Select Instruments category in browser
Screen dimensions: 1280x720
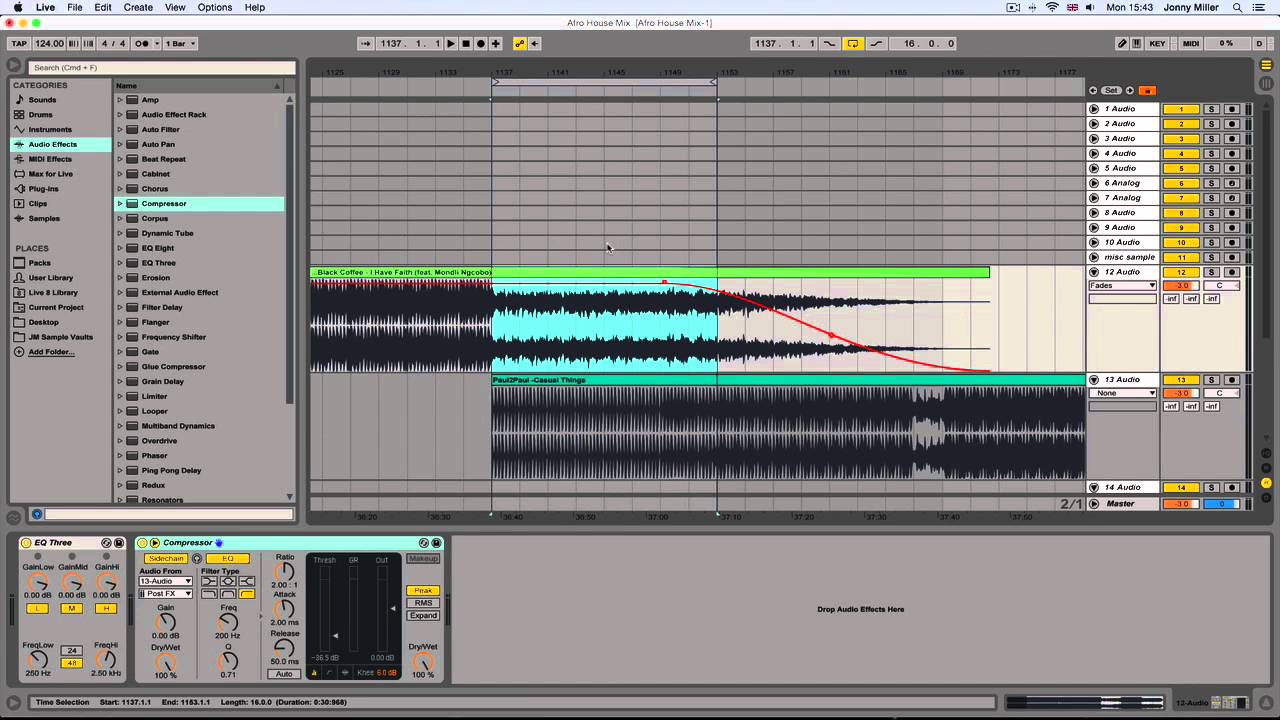coord(50,129)
